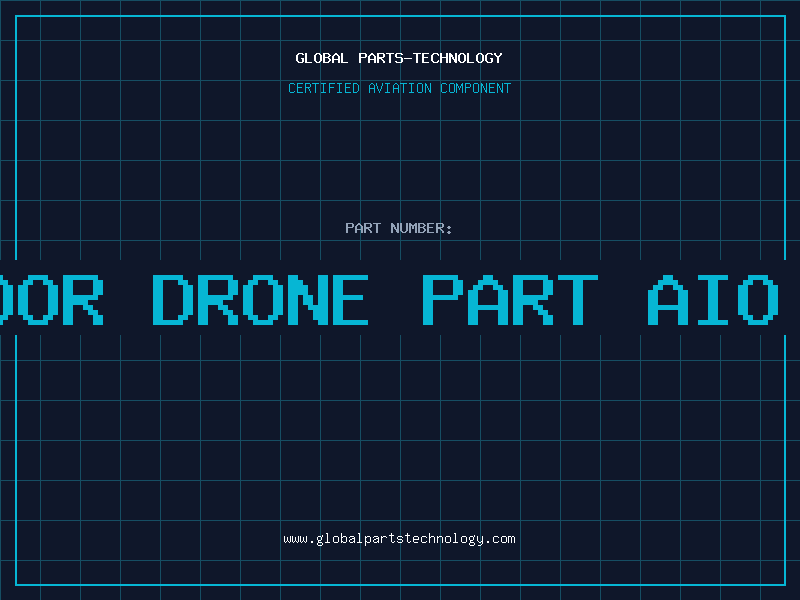Image resolution: width=800 pixels, height=600 pixels.
Task: Click the cut-off word ending in OR in the banner
Action: coord(52,299)
